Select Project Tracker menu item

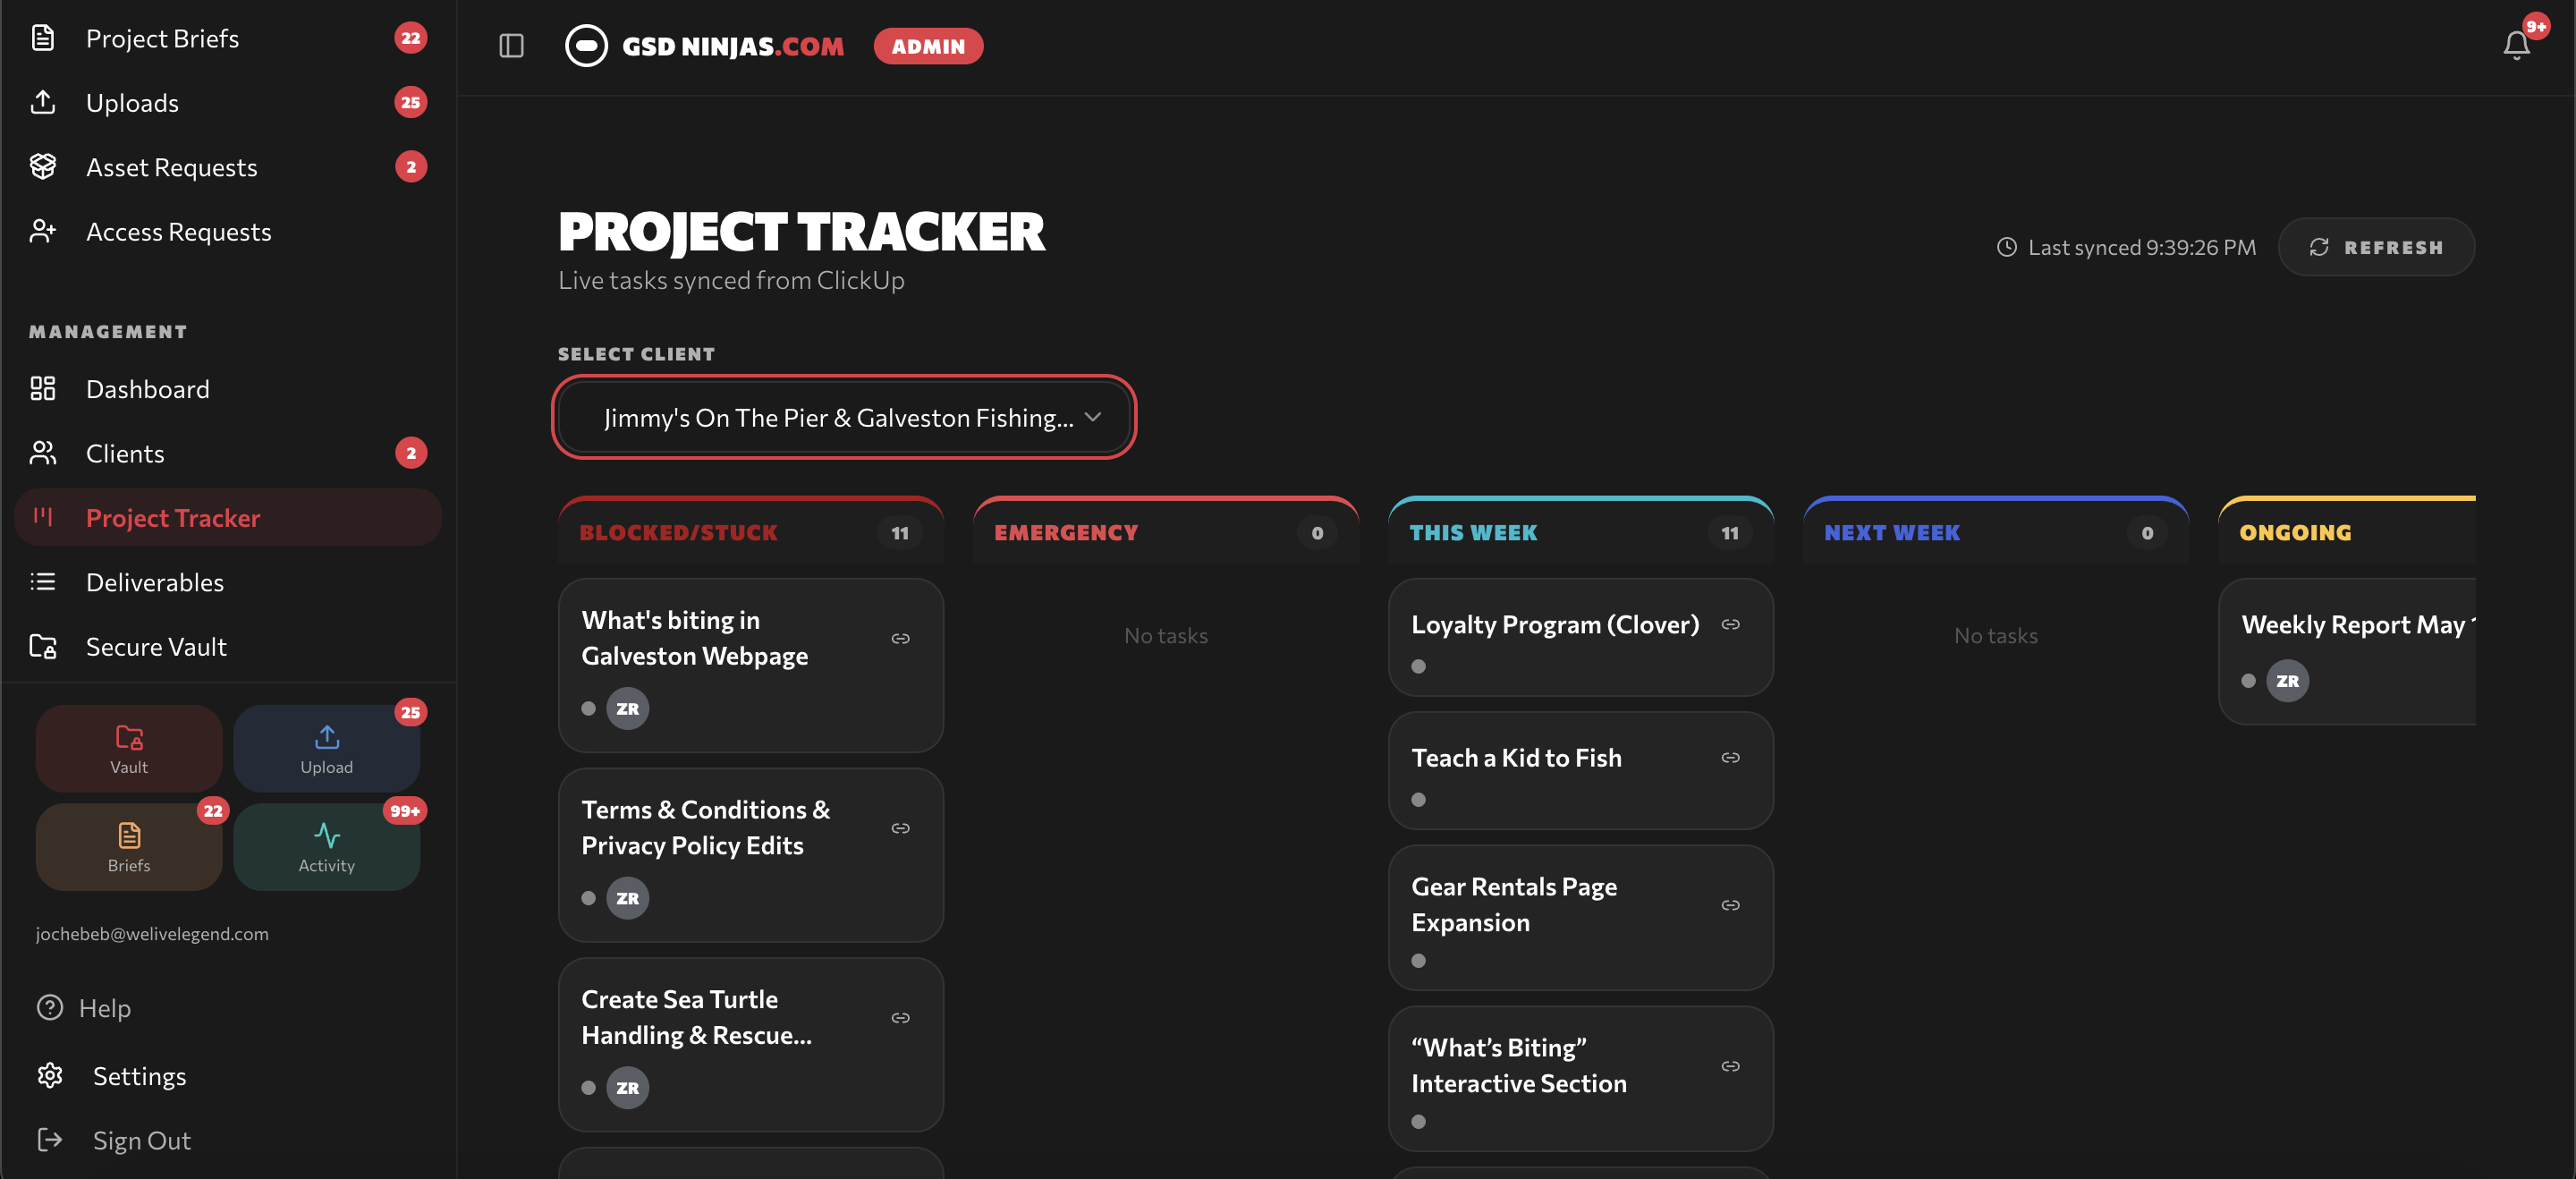coord(228,517)
